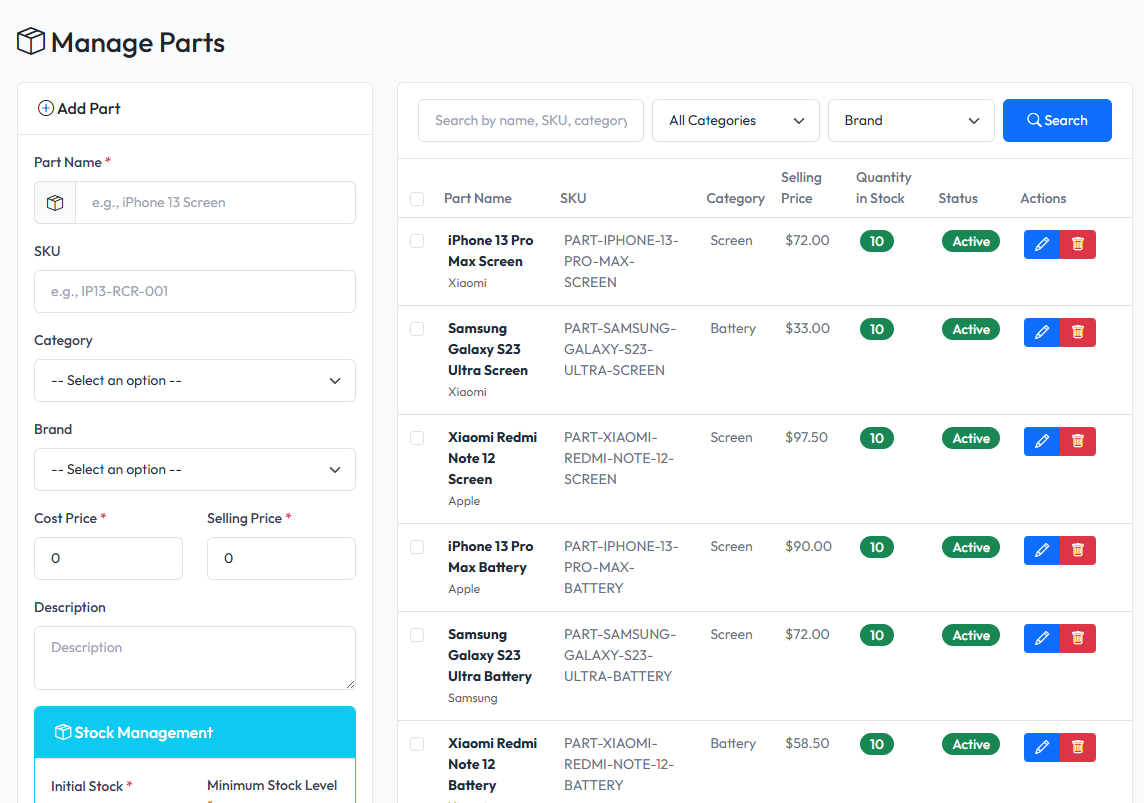Click edit icon for Xiaomi Redmi Note 12 Battery

click(x=1041, y=747)
